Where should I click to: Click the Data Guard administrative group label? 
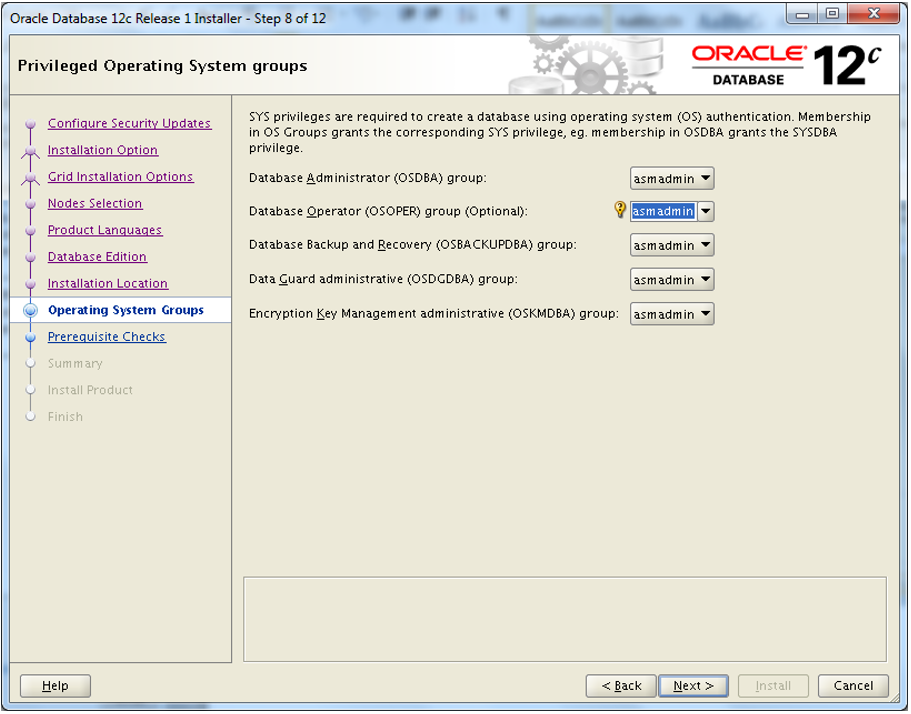[x=383, y=279]
